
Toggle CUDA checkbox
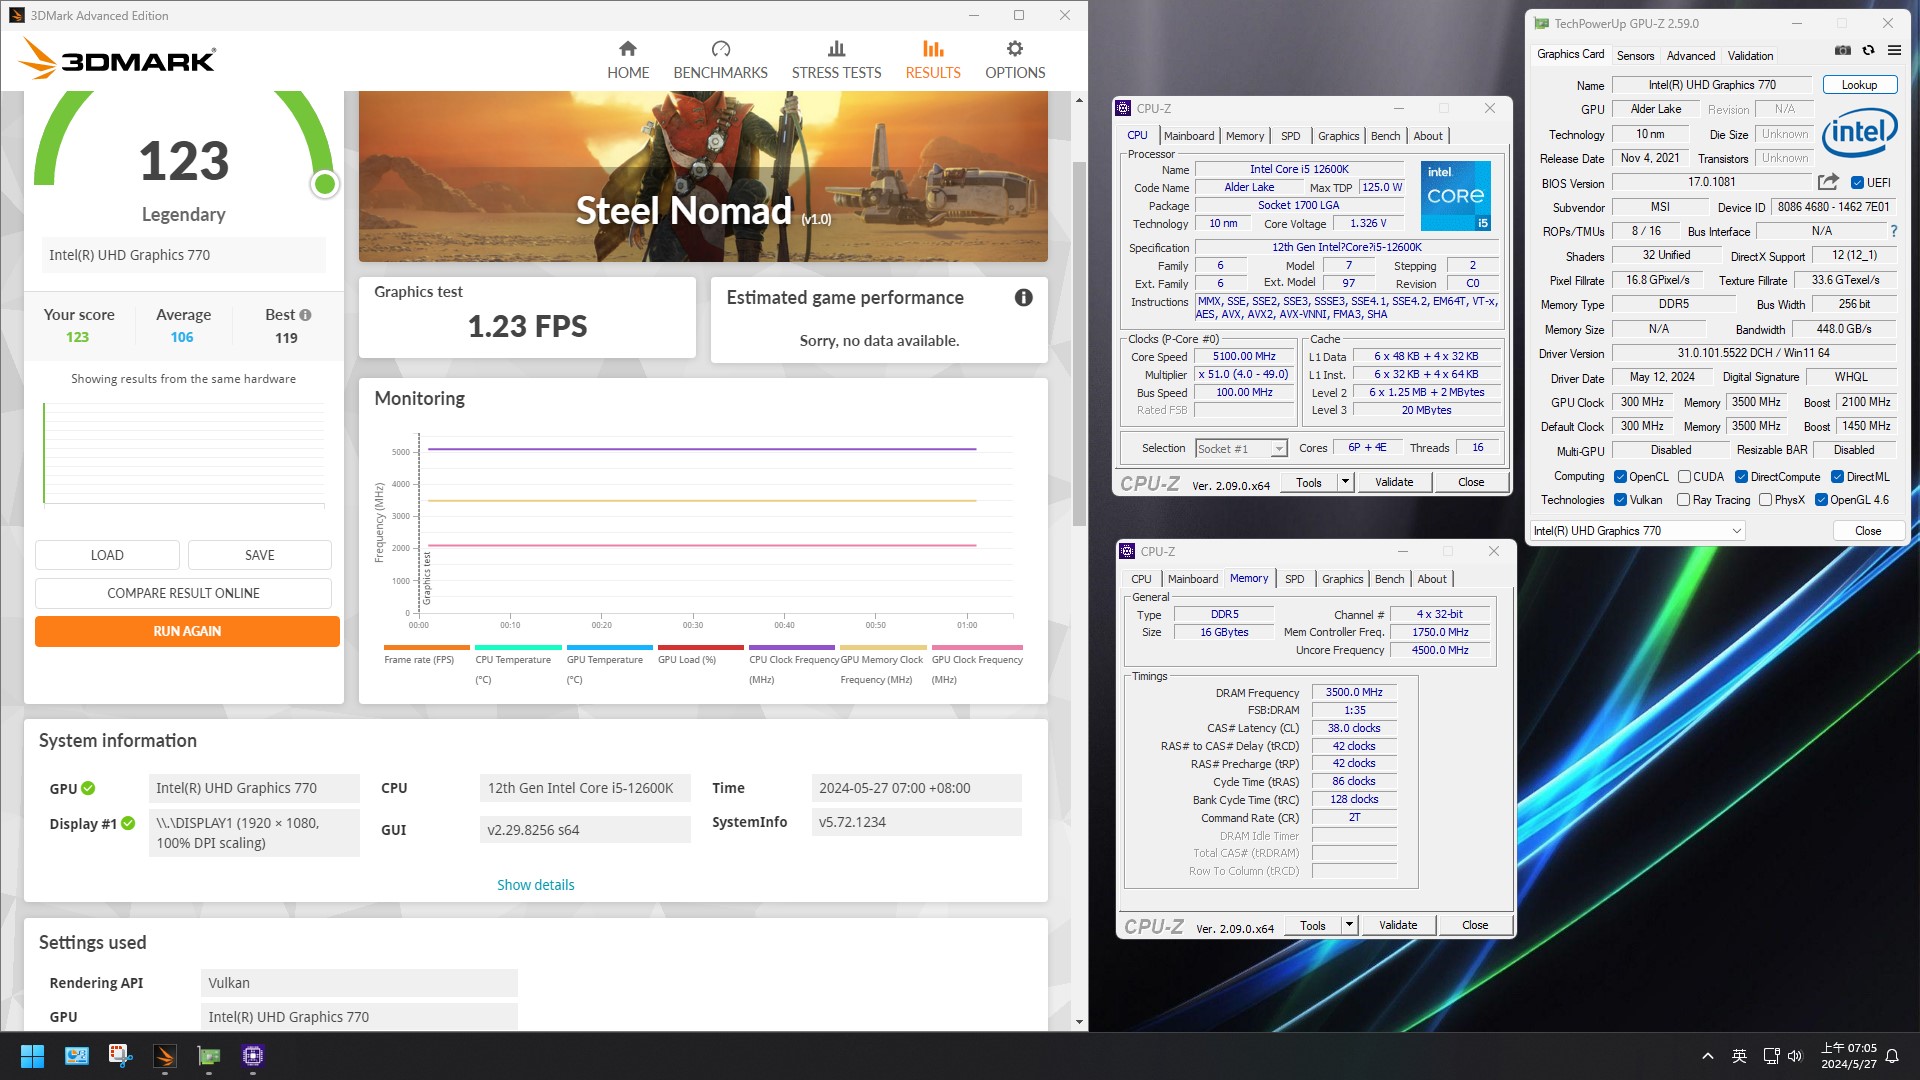pyautogui.click(x=1684, y=477)
